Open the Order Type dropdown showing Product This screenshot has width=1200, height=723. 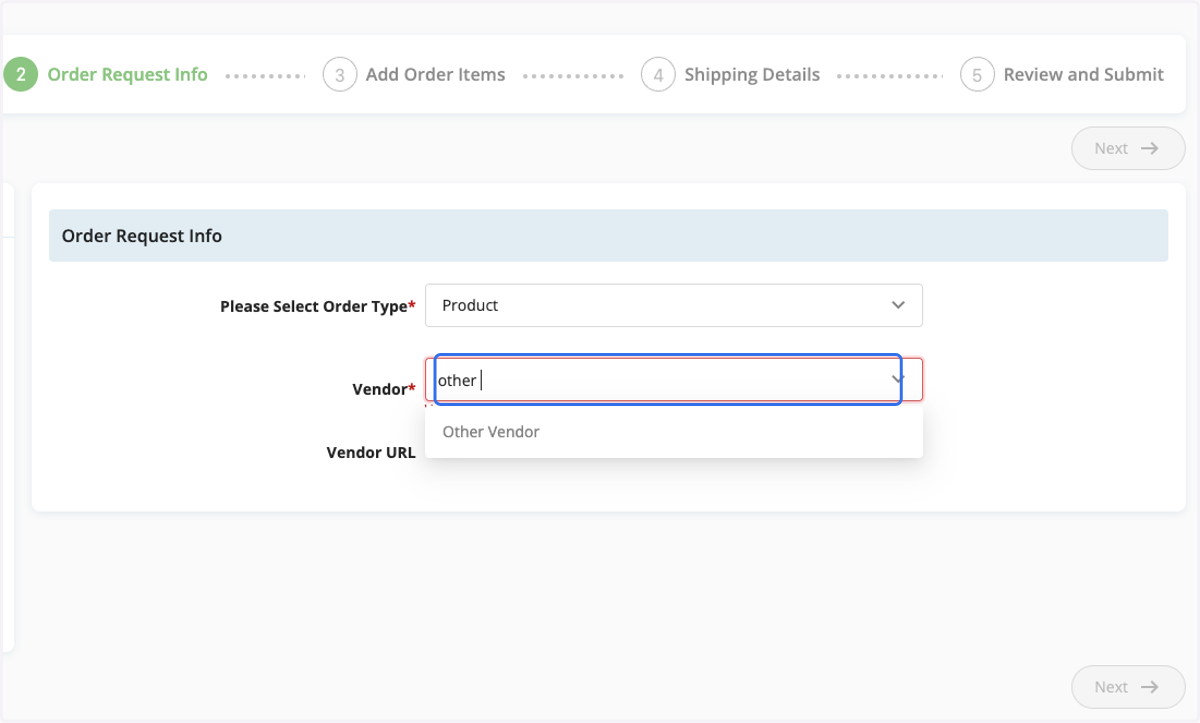(674, 305)
